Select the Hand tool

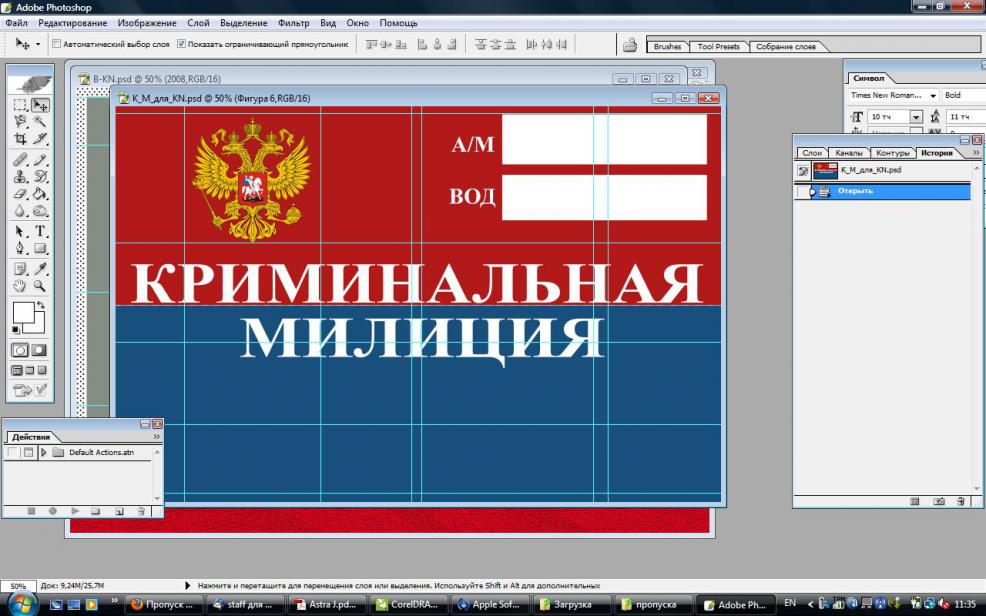[20, 286]
